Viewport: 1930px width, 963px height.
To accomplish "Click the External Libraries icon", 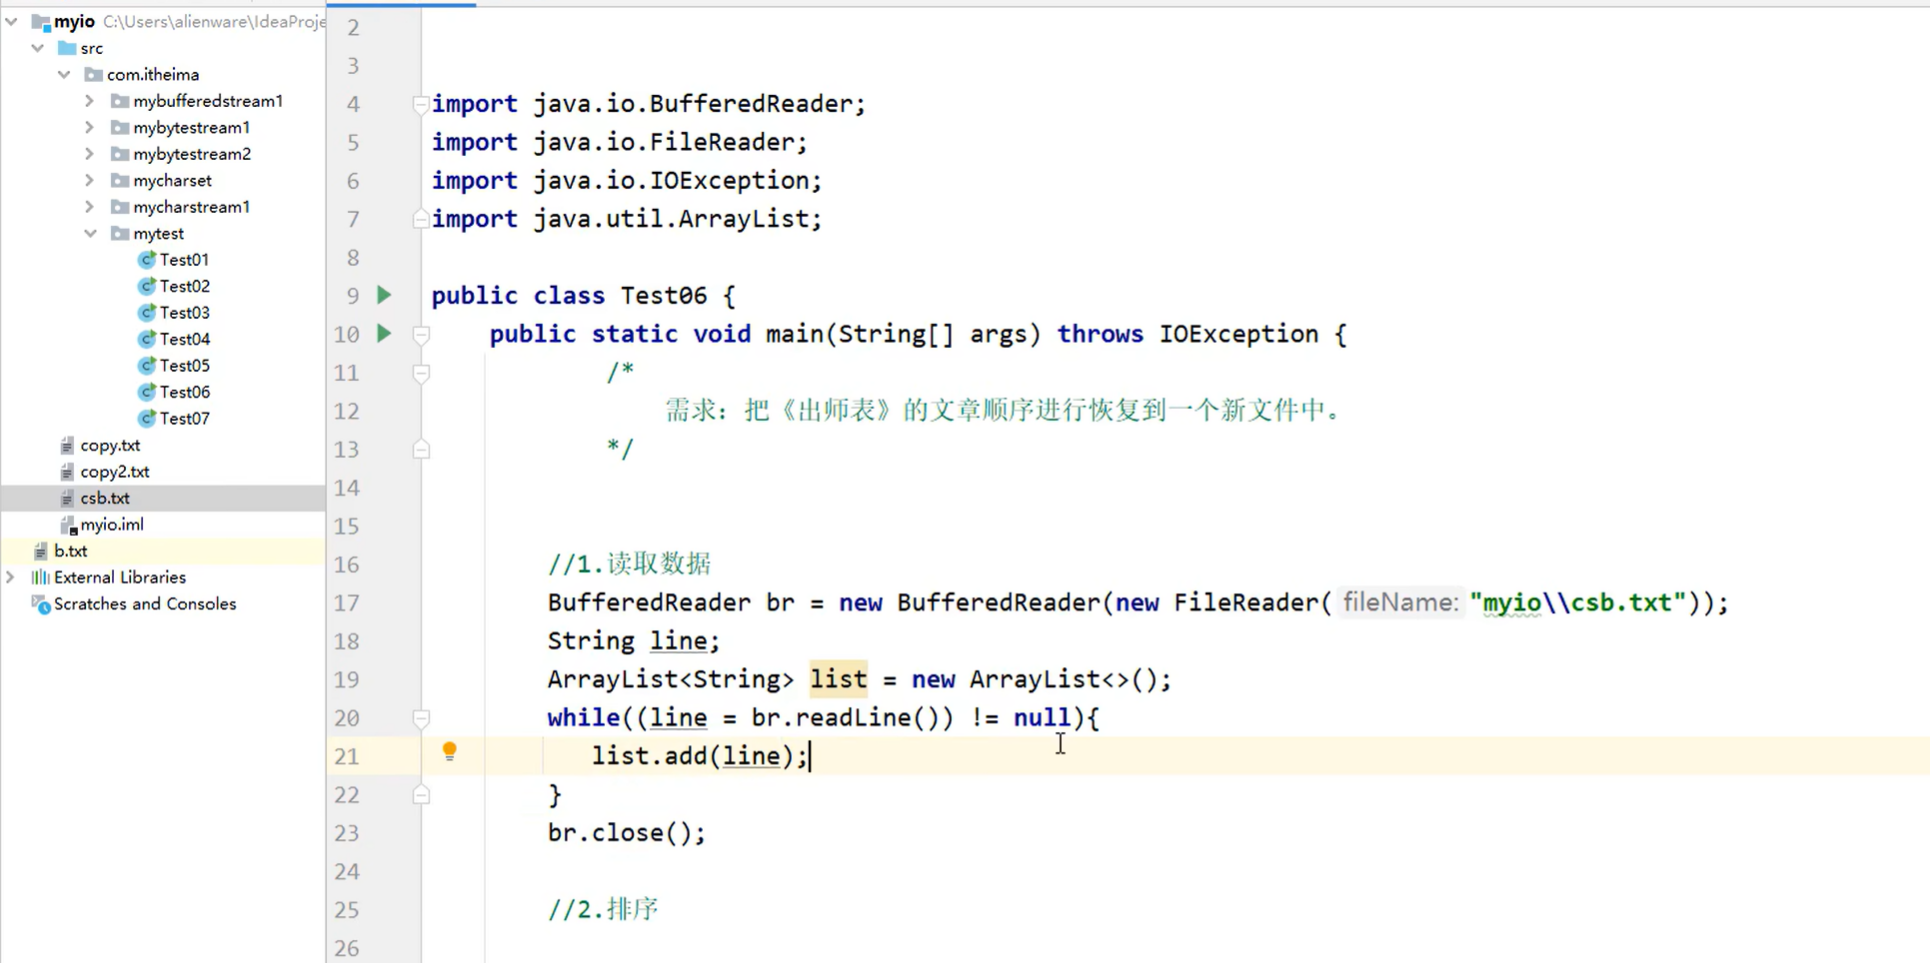I will (x=38, y=577).
